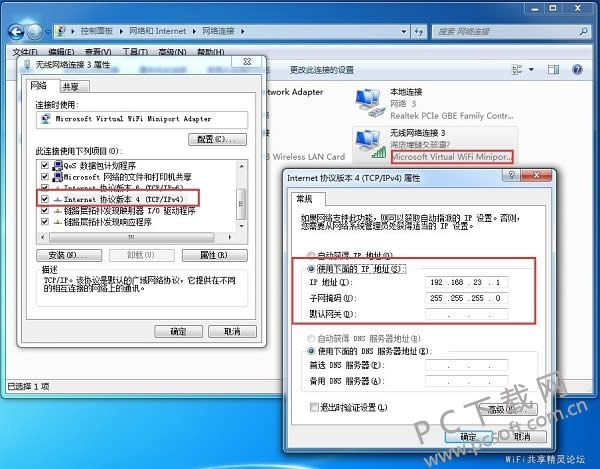Click the IP 地址 input field

466,282
